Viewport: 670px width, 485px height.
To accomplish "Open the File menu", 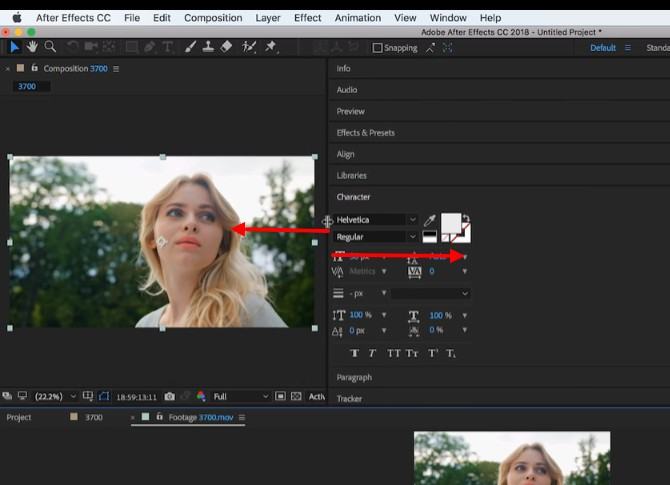I will click(132, 18).
